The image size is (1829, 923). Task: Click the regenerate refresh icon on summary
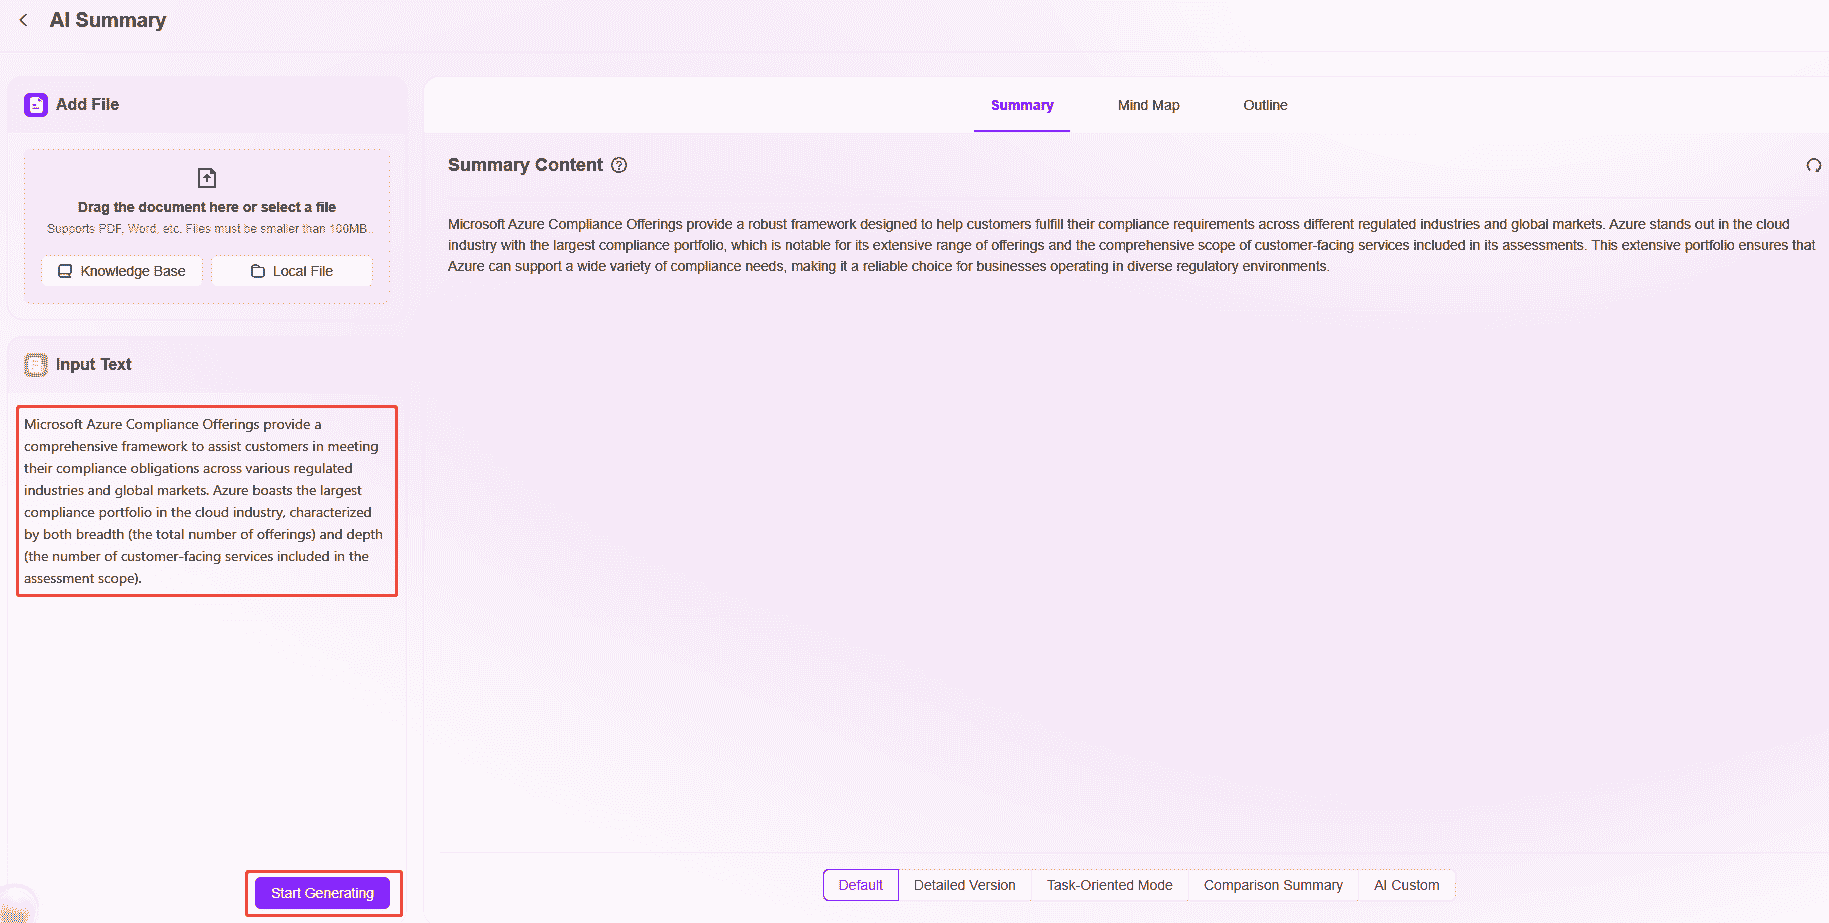(x=1813, y=165)
